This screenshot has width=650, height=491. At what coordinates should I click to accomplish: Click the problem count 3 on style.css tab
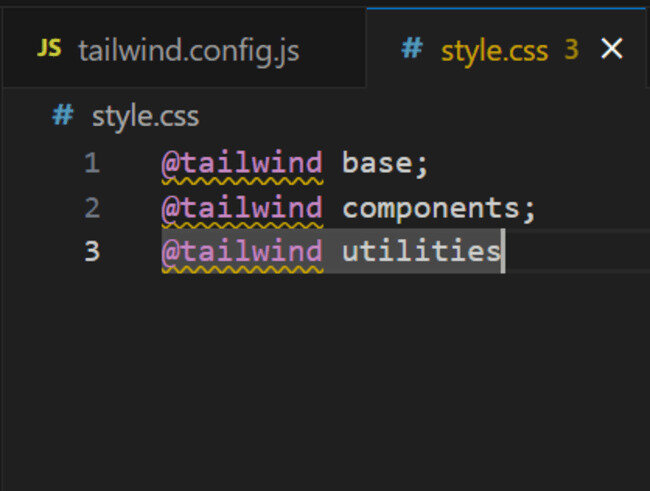pyautogui.click(x=572, y=50)
